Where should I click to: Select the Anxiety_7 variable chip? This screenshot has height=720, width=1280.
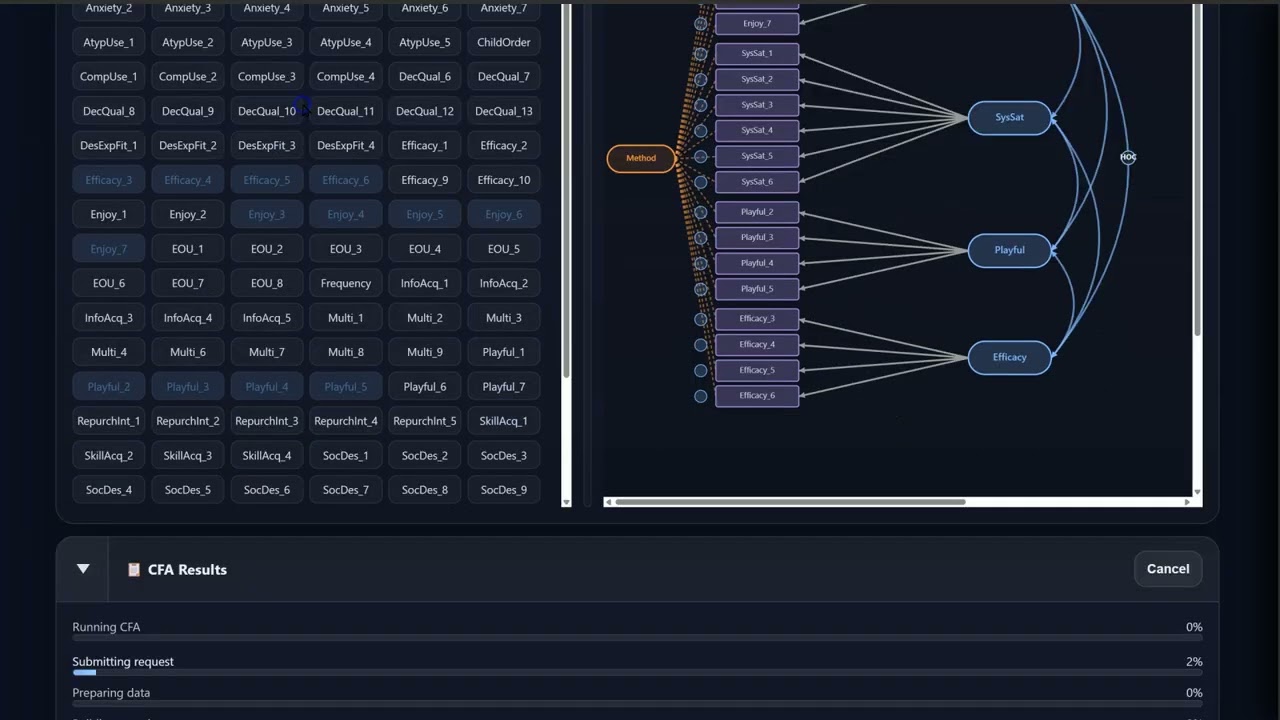pyautogui.click(x=504, y=9)
